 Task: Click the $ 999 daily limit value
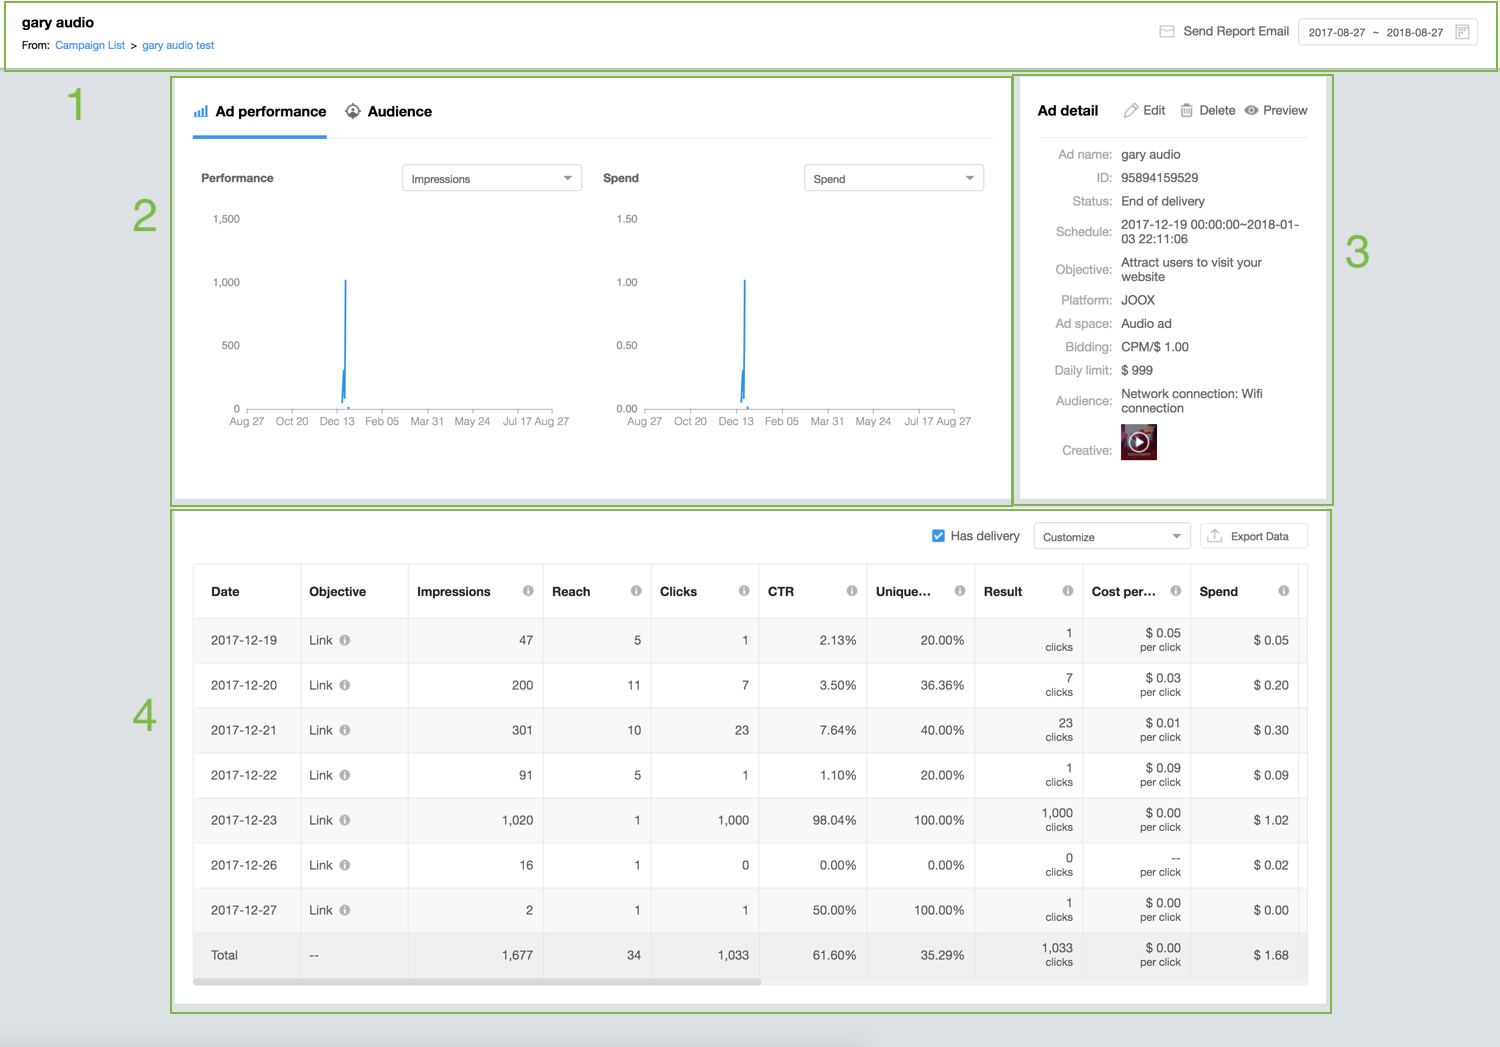[x=1137, y=370]
